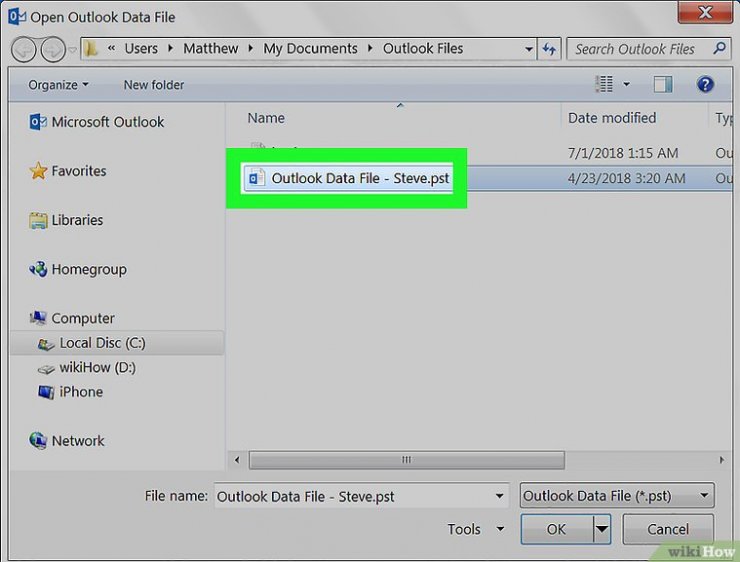Screen dimensions: 740x562
Task: Click the 4/23/2018 3:20 AM date cell
Action: [626, 178]
